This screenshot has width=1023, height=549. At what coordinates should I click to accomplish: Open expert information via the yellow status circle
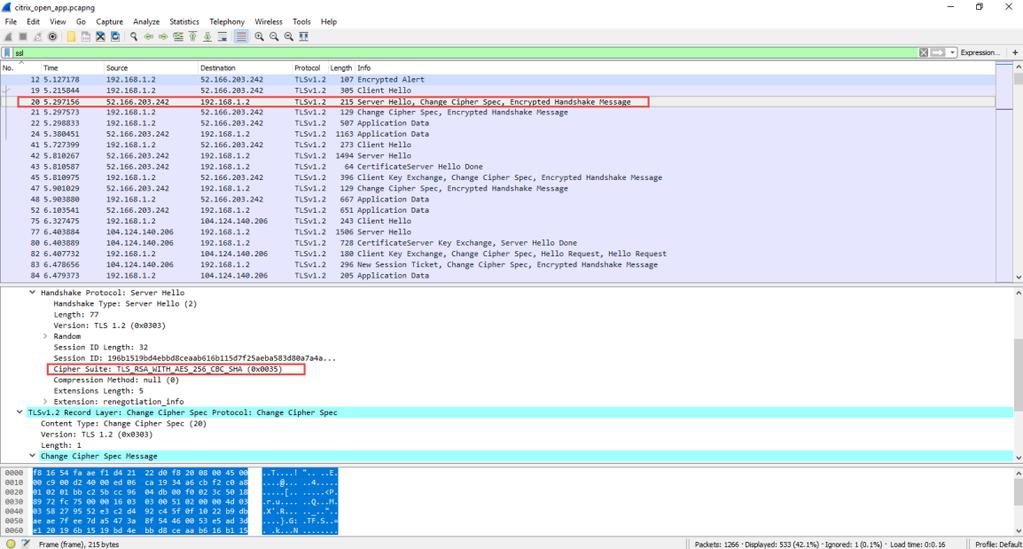[x=10, y=544]
